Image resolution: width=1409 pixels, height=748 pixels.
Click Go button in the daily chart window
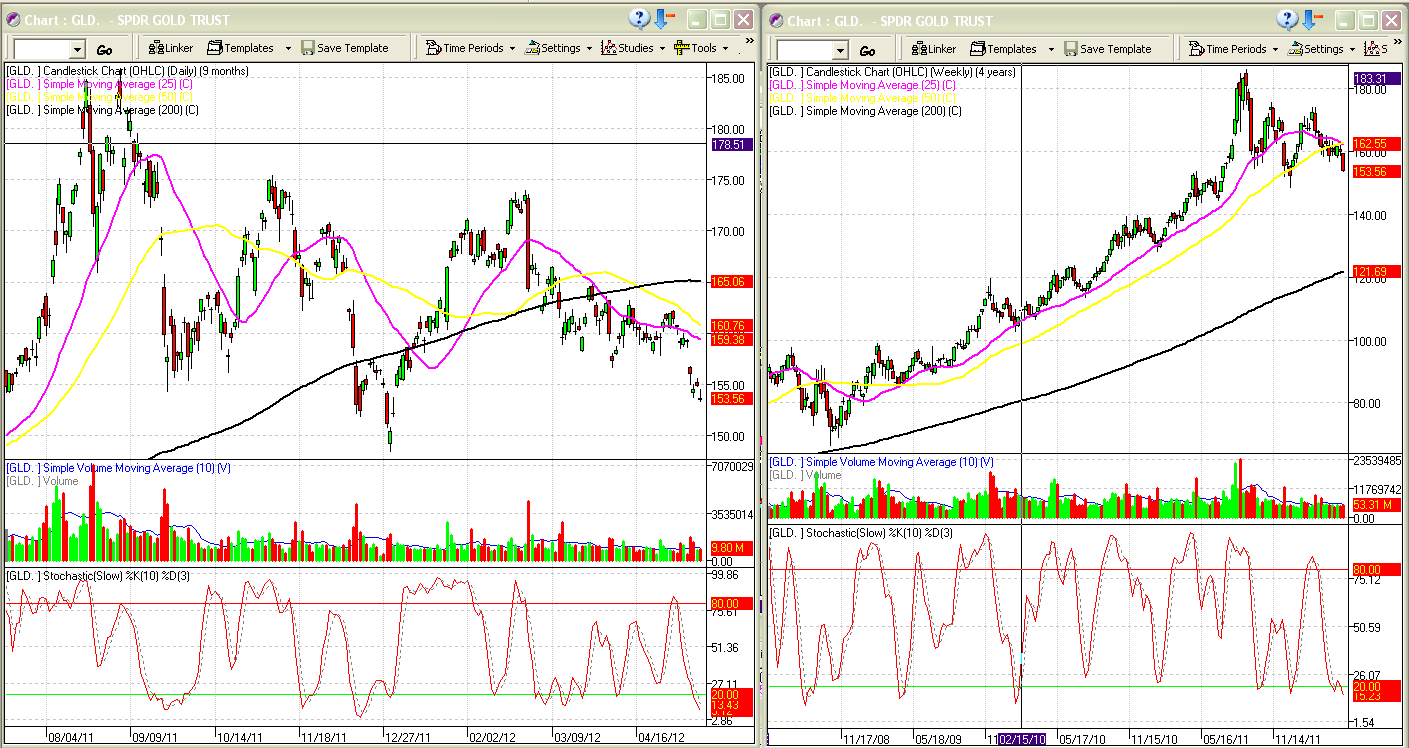[105, 50]
